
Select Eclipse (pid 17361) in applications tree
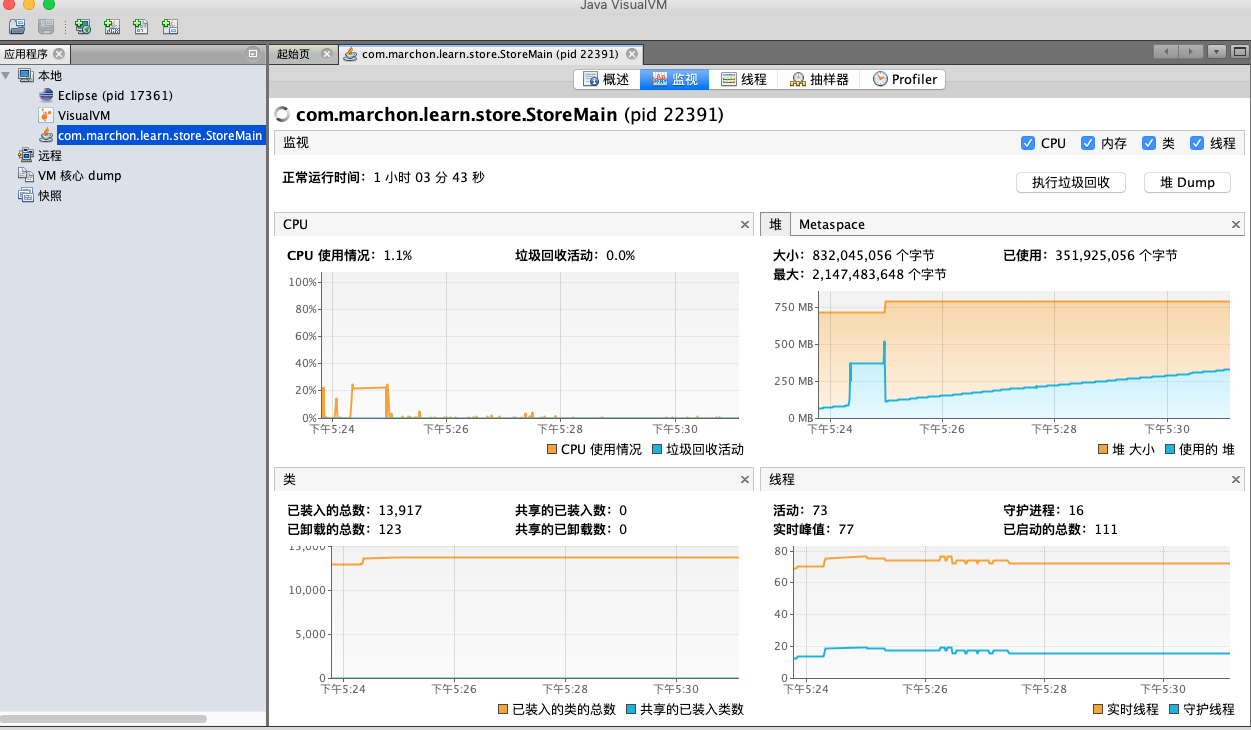click(104, 96)
